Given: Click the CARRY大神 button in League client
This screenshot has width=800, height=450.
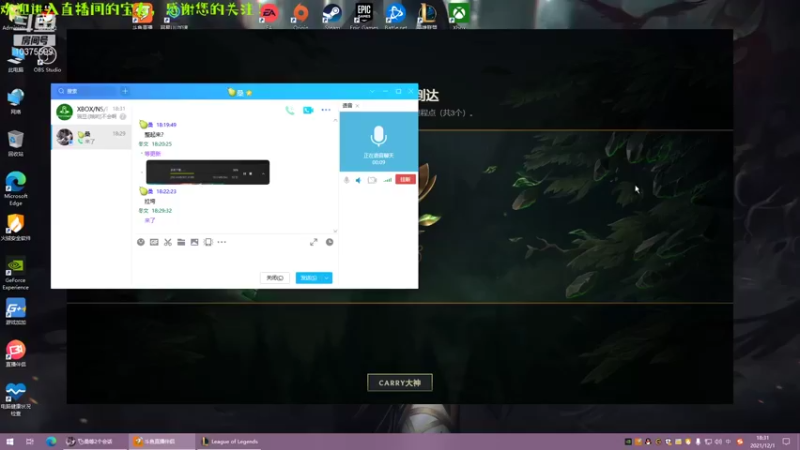Looking at the screenshot, I should click(399, 383).
